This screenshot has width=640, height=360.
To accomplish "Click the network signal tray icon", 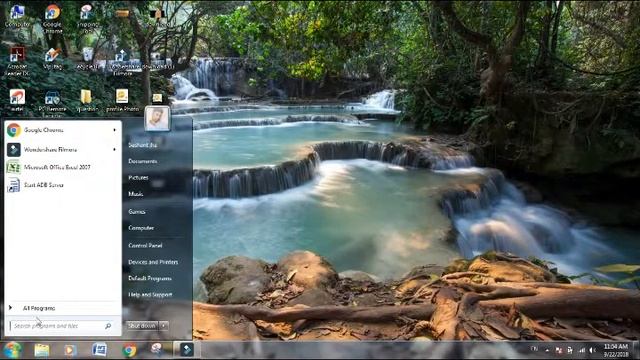I will [582, 350].
